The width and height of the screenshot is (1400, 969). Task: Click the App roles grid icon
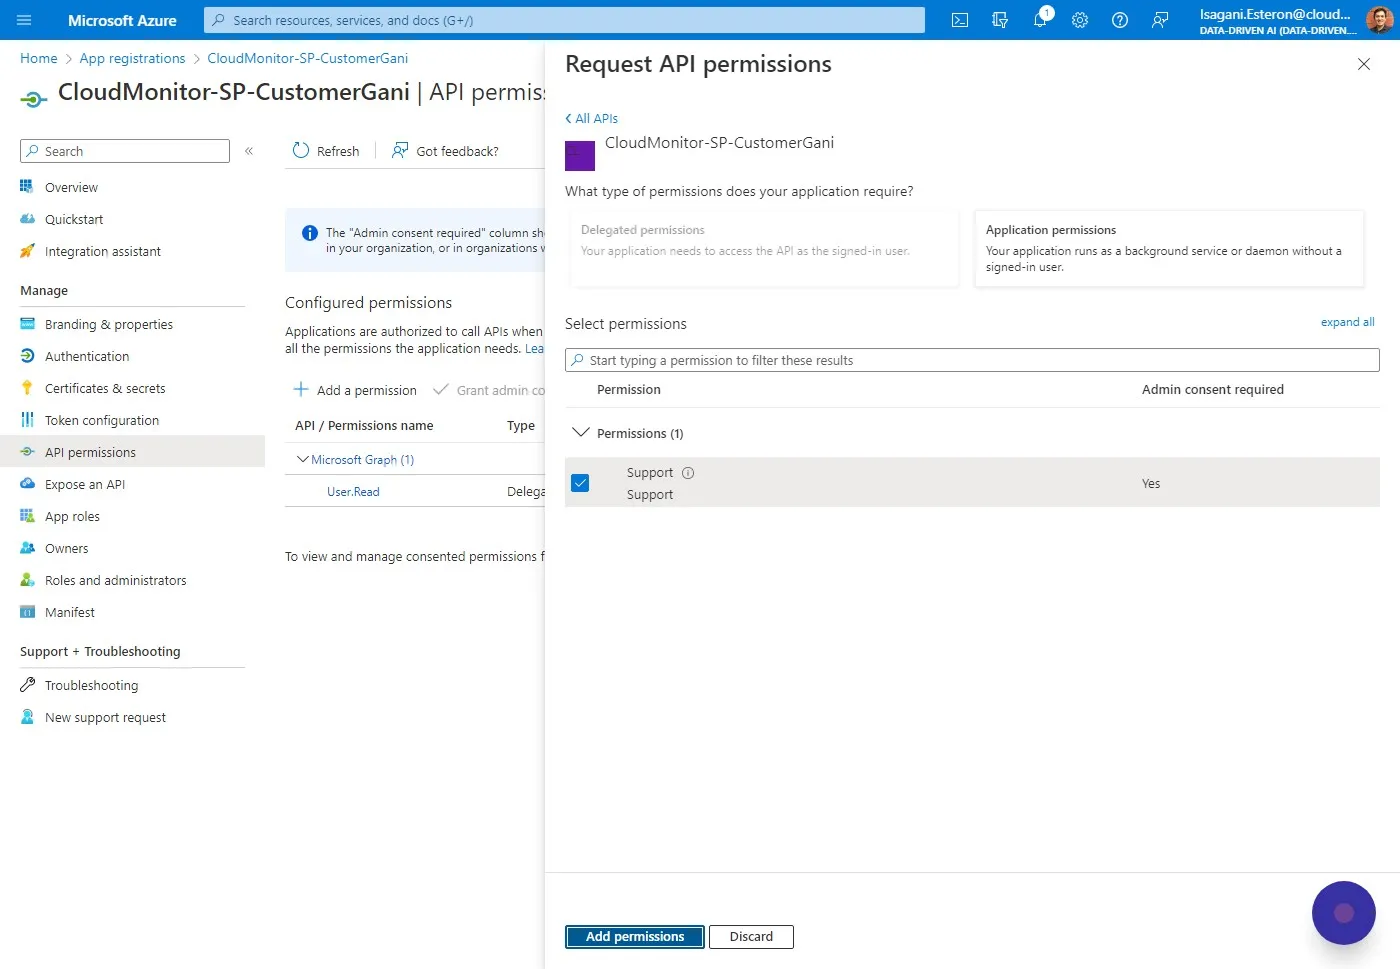[x=27, y=516]
